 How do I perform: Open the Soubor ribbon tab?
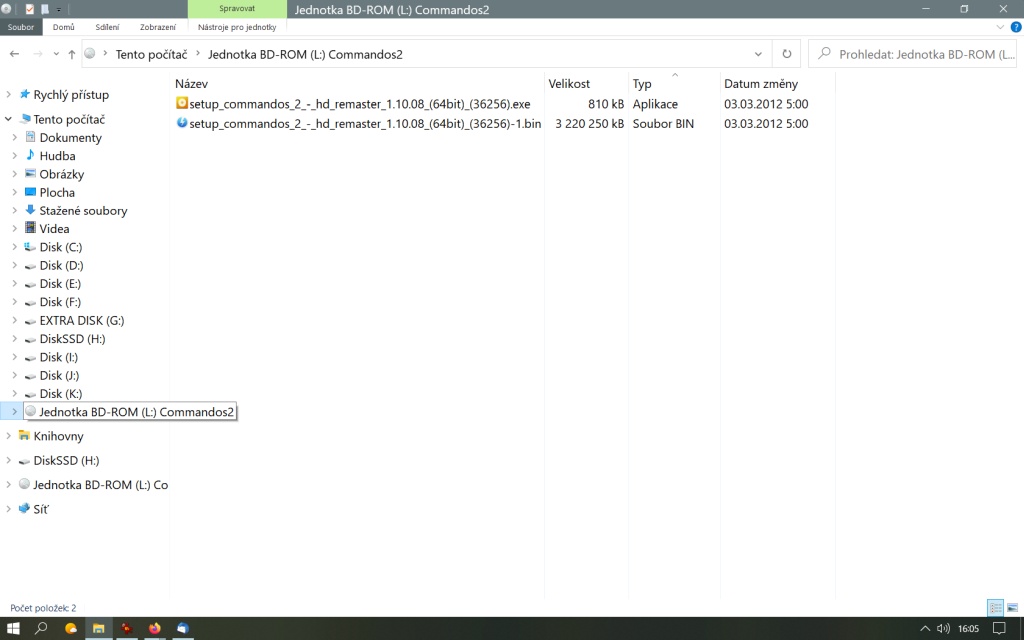[x=21, y=27]
